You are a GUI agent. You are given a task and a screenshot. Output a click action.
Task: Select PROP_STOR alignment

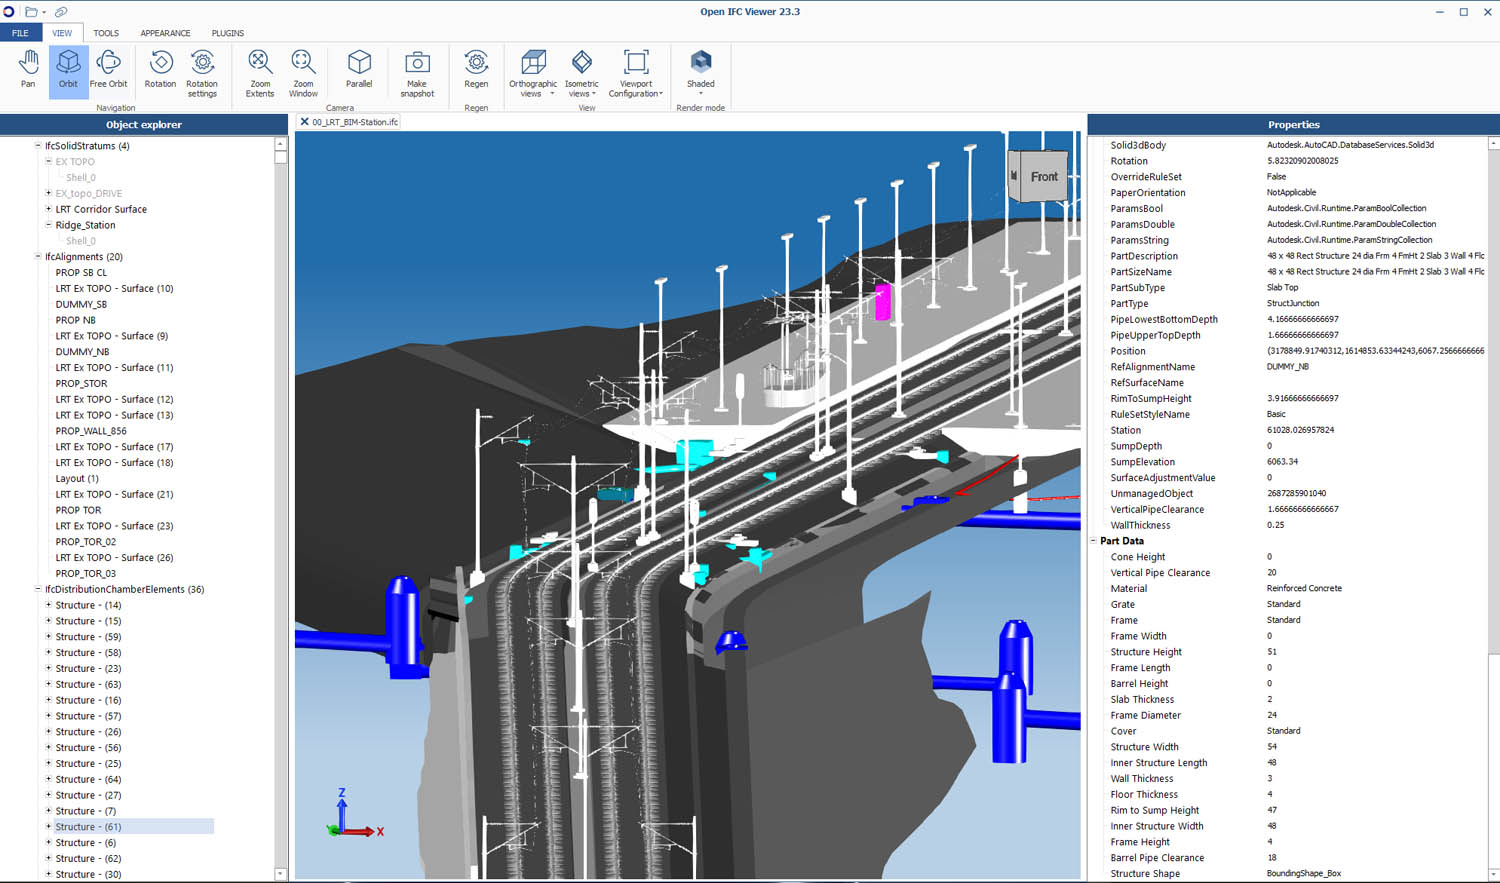[81, 383]
